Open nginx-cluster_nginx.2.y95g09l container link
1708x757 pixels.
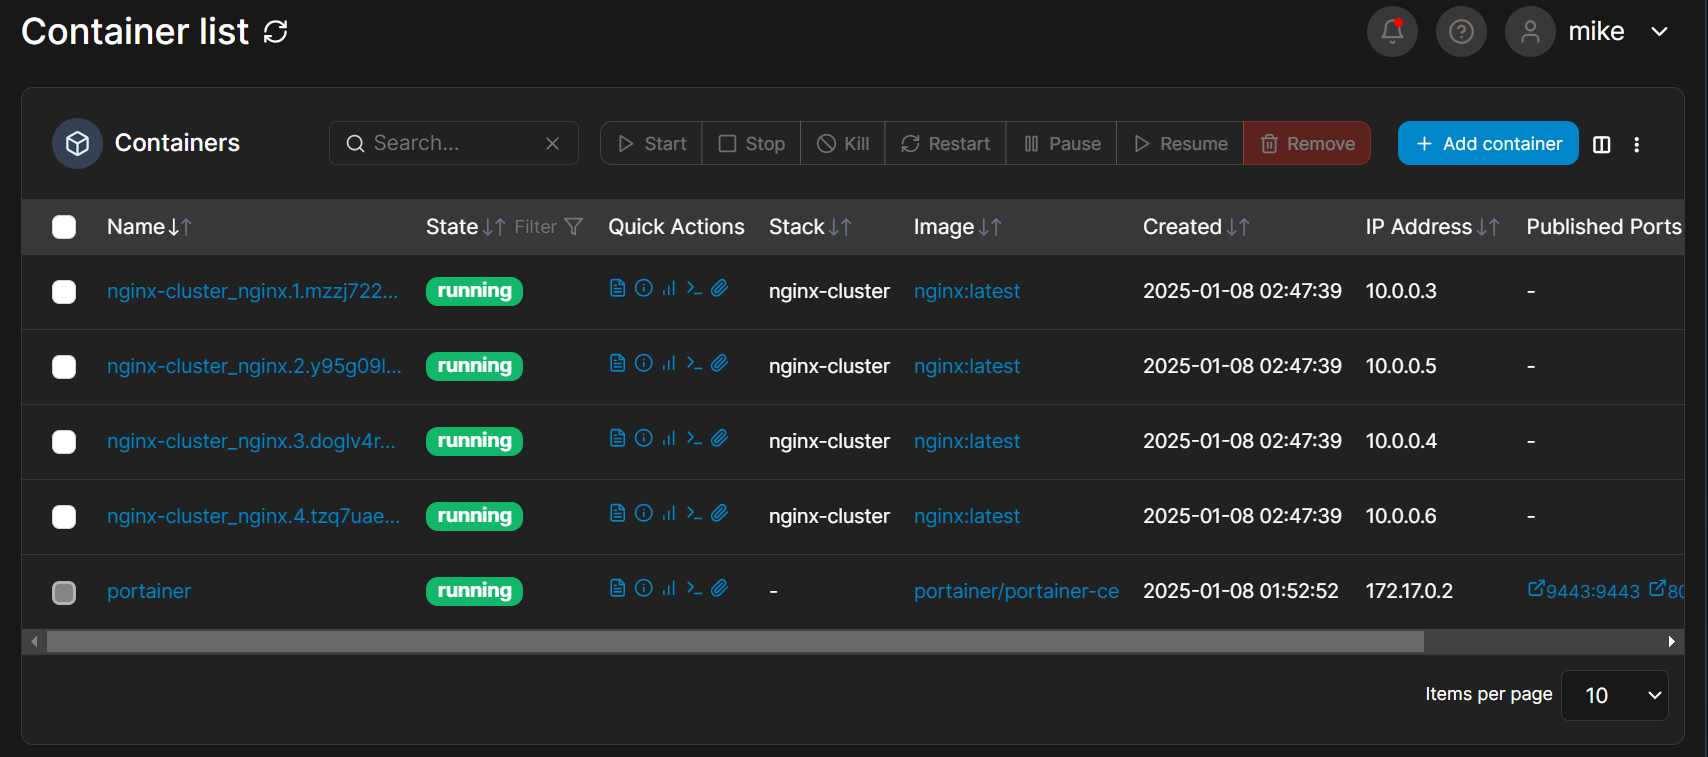(x=254, y=366)
